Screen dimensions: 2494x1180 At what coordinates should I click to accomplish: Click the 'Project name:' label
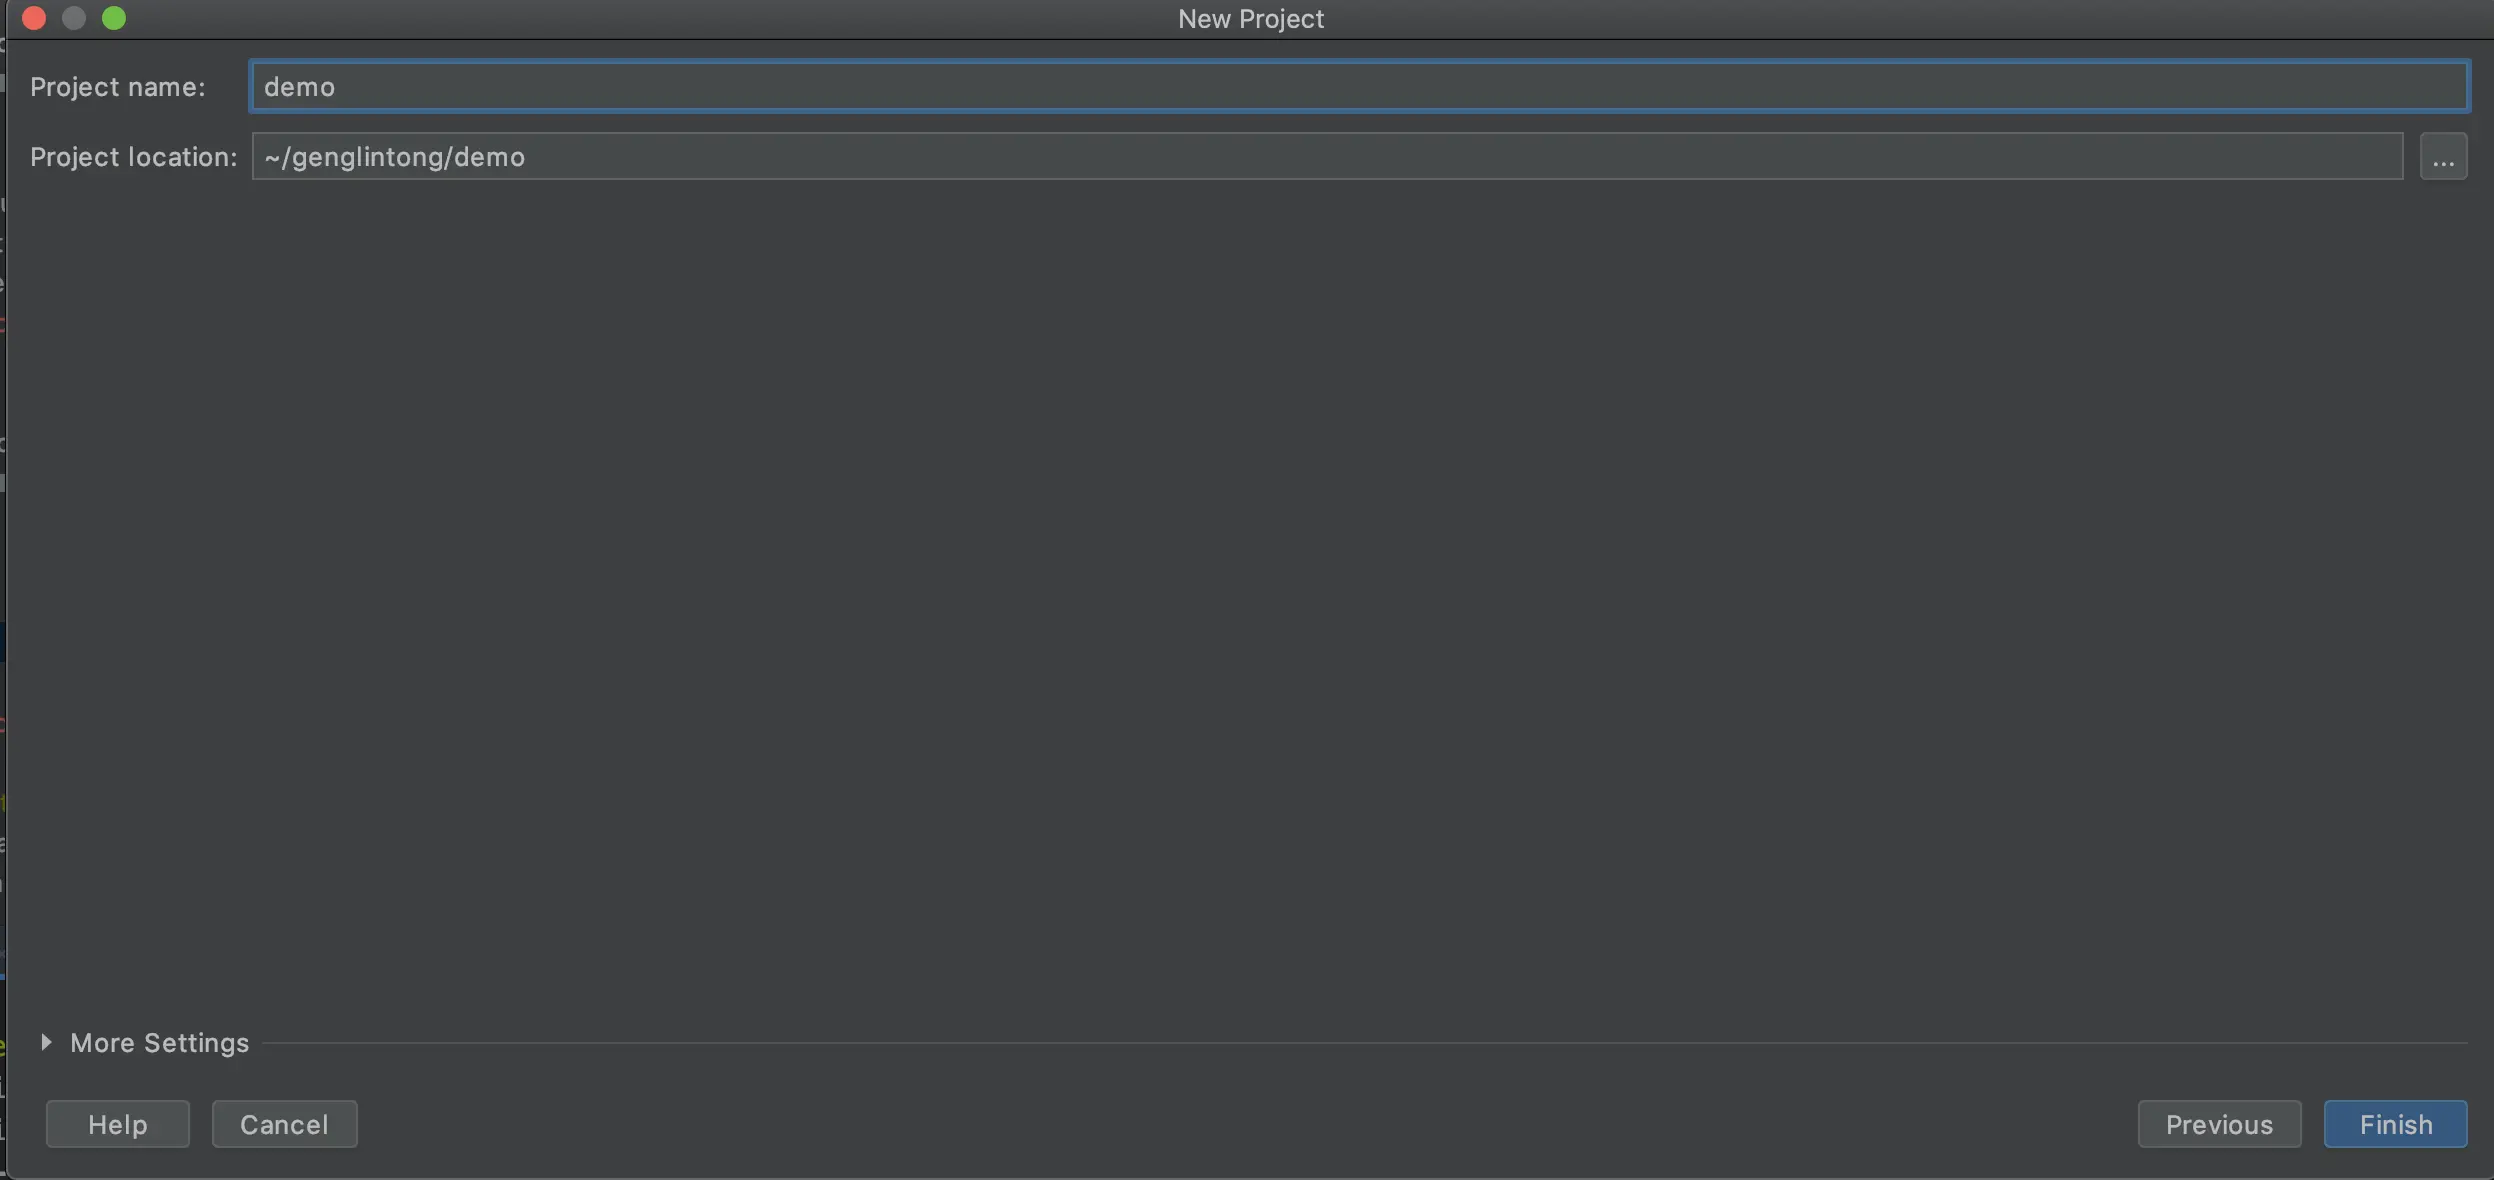pyautogui.click(x=117, y=87)
